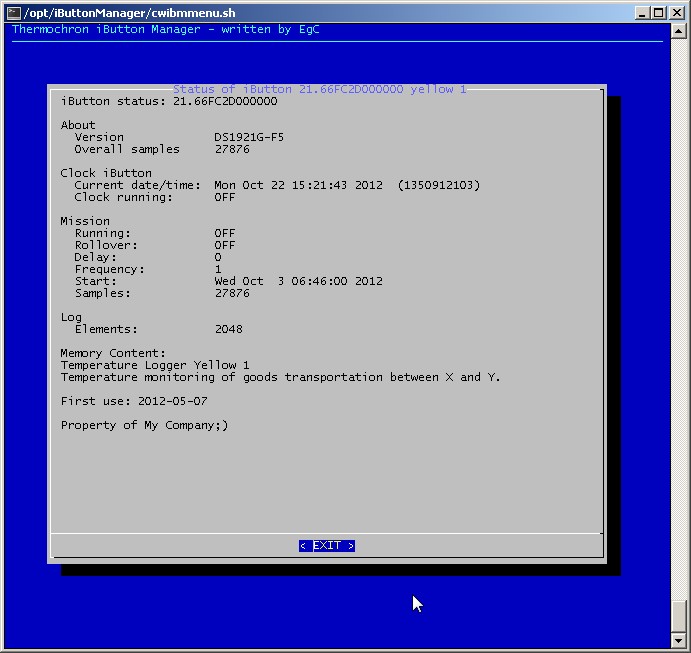The height and width of the screenshot is (653, 691).
Task: Close the cwibmmenu.sh window
Action: click(x=676, y=13)
